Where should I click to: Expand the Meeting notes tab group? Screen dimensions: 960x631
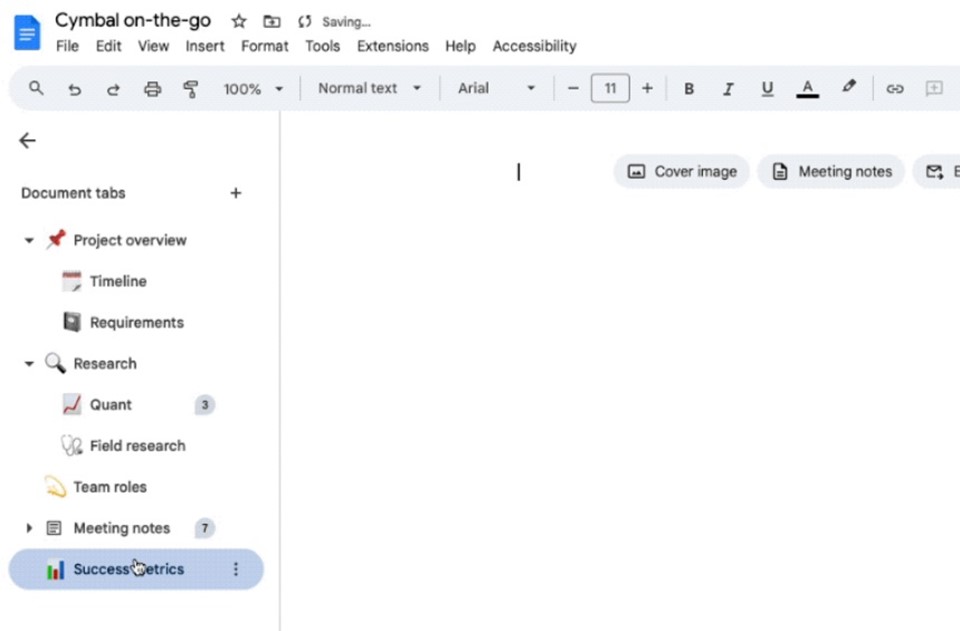pos(29,528)
